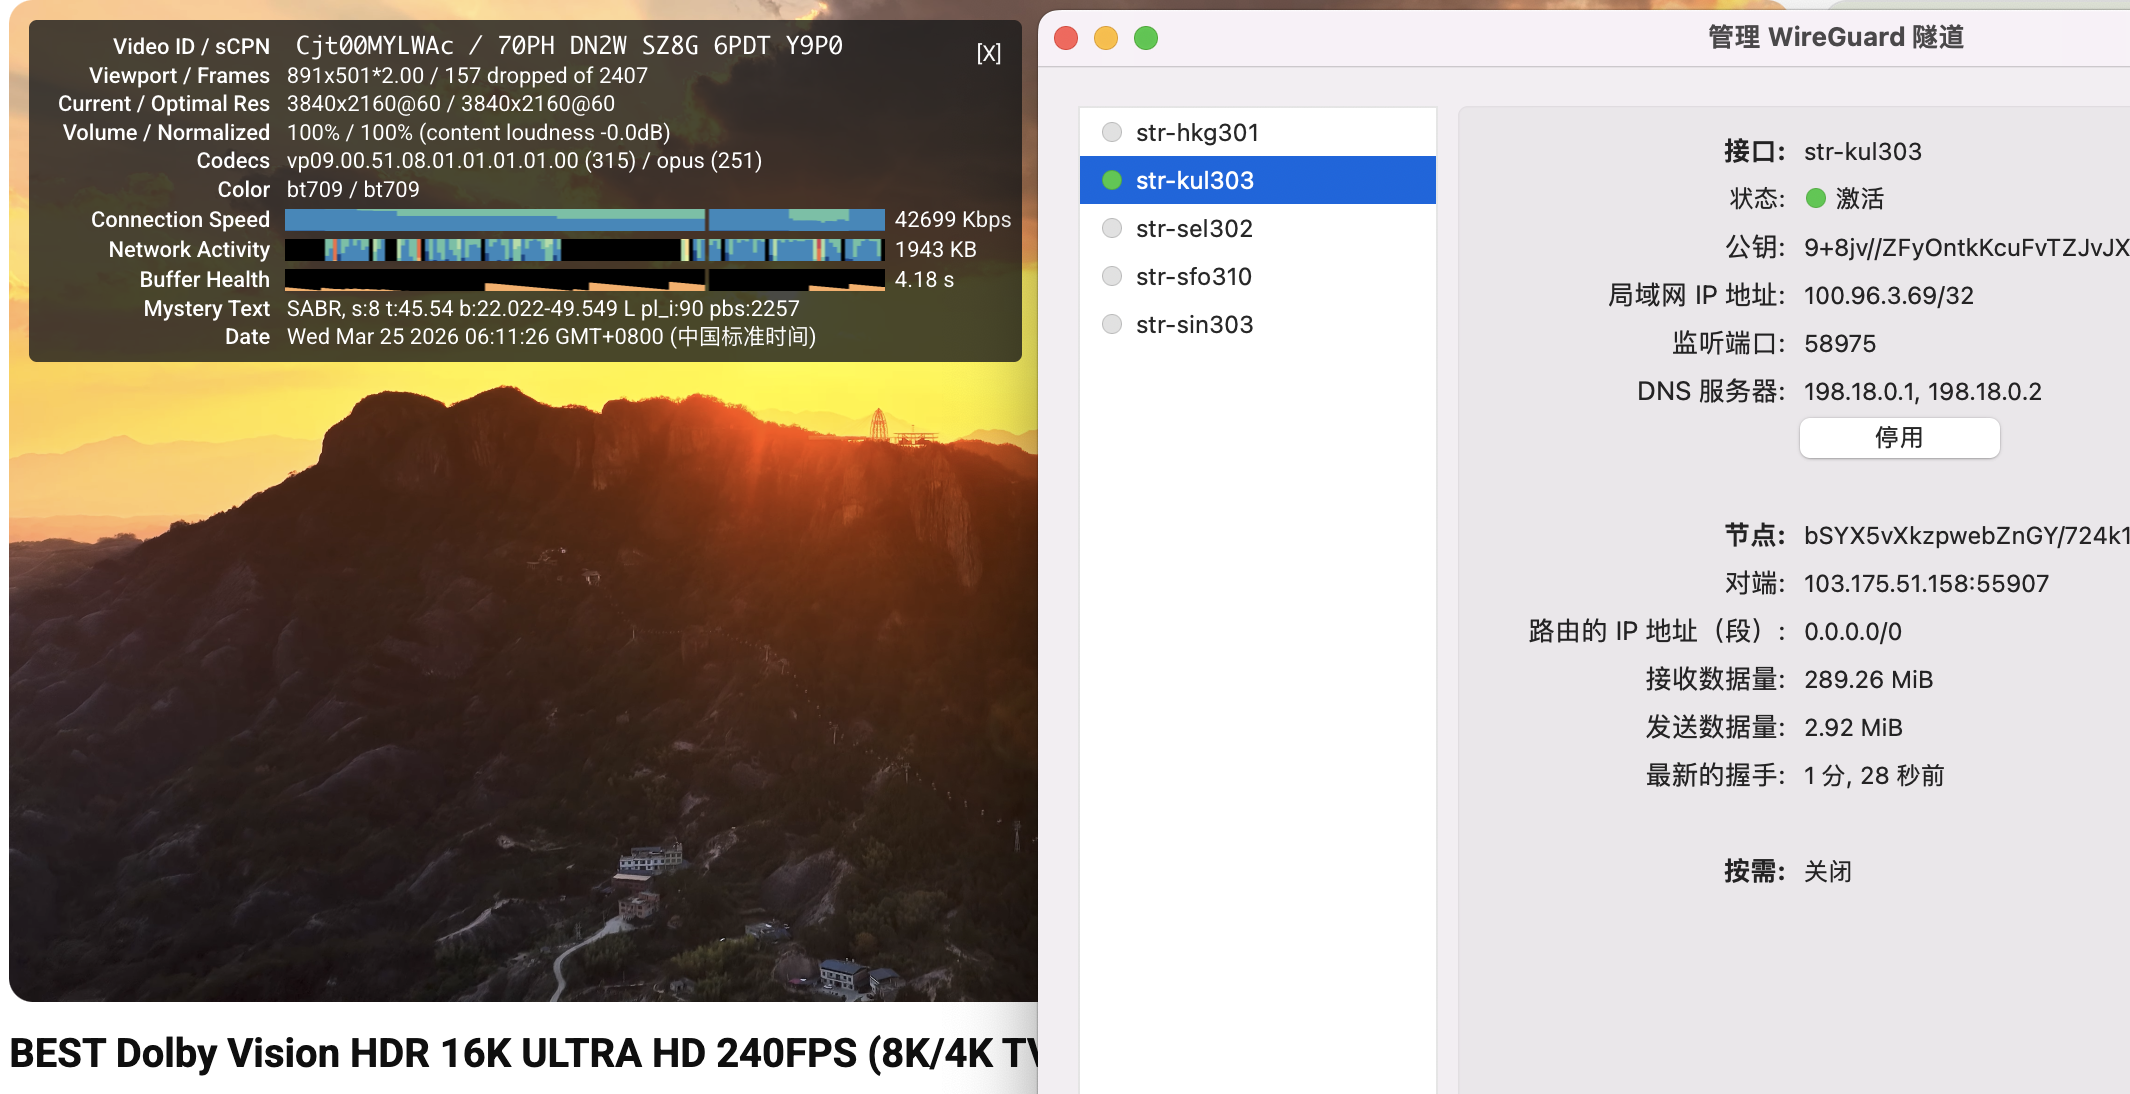This screenshot has width=2130, height=1094.
Task: Click the green 激活 indicator in the detail panel
Action: (1814, 199)
